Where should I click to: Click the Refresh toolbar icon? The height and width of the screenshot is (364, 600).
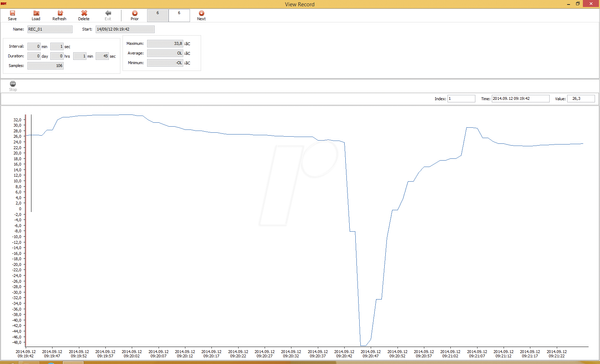coord(59,15)
